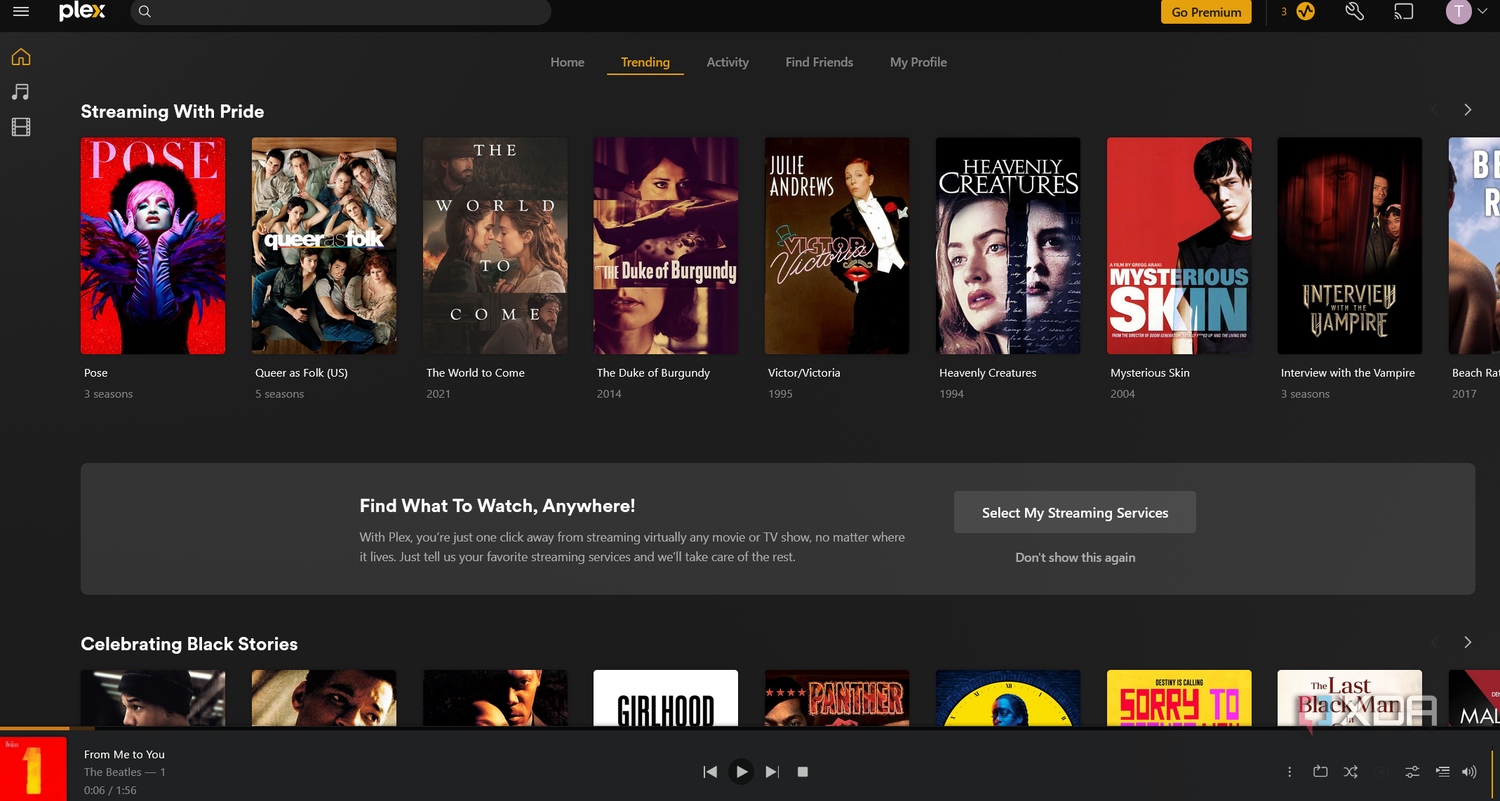Click Select My Streaming Services

click(1074, 511)
